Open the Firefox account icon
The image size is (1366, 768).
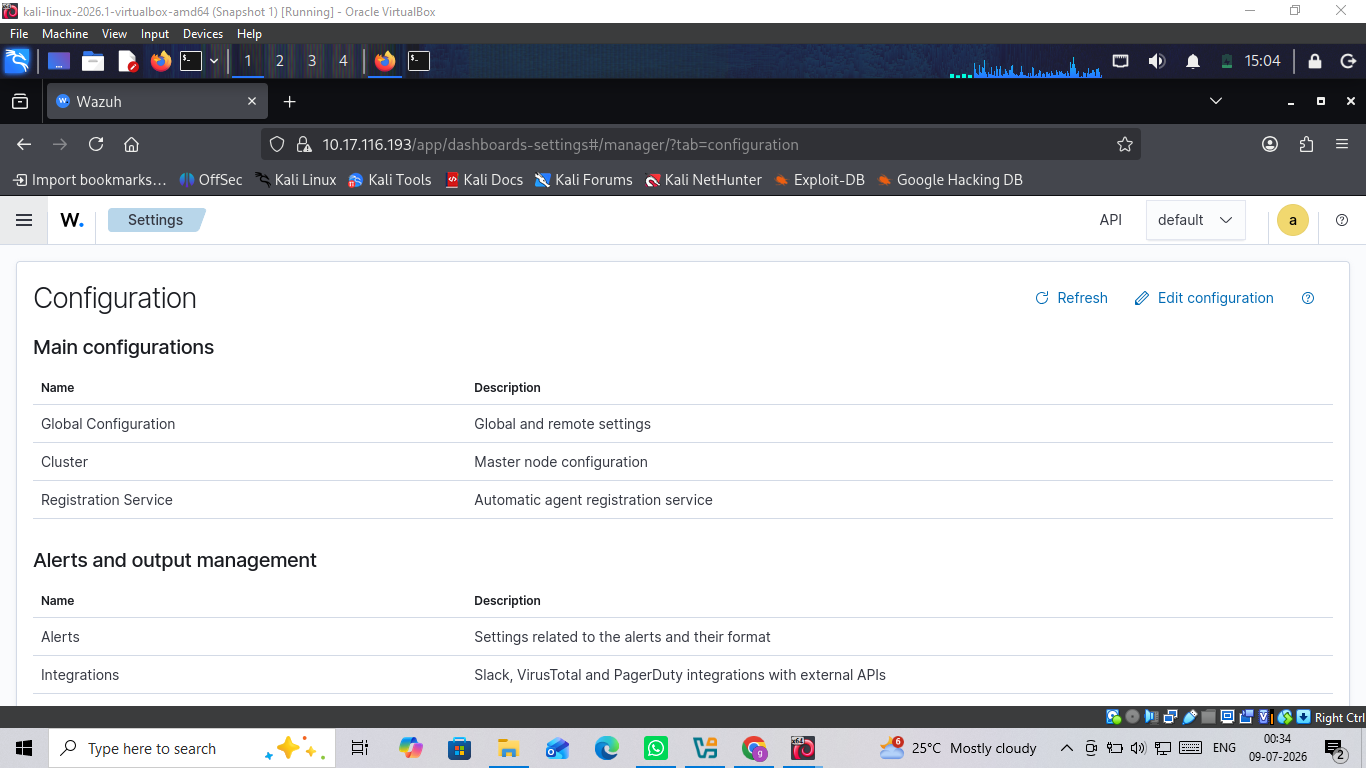coord(1270,144)
